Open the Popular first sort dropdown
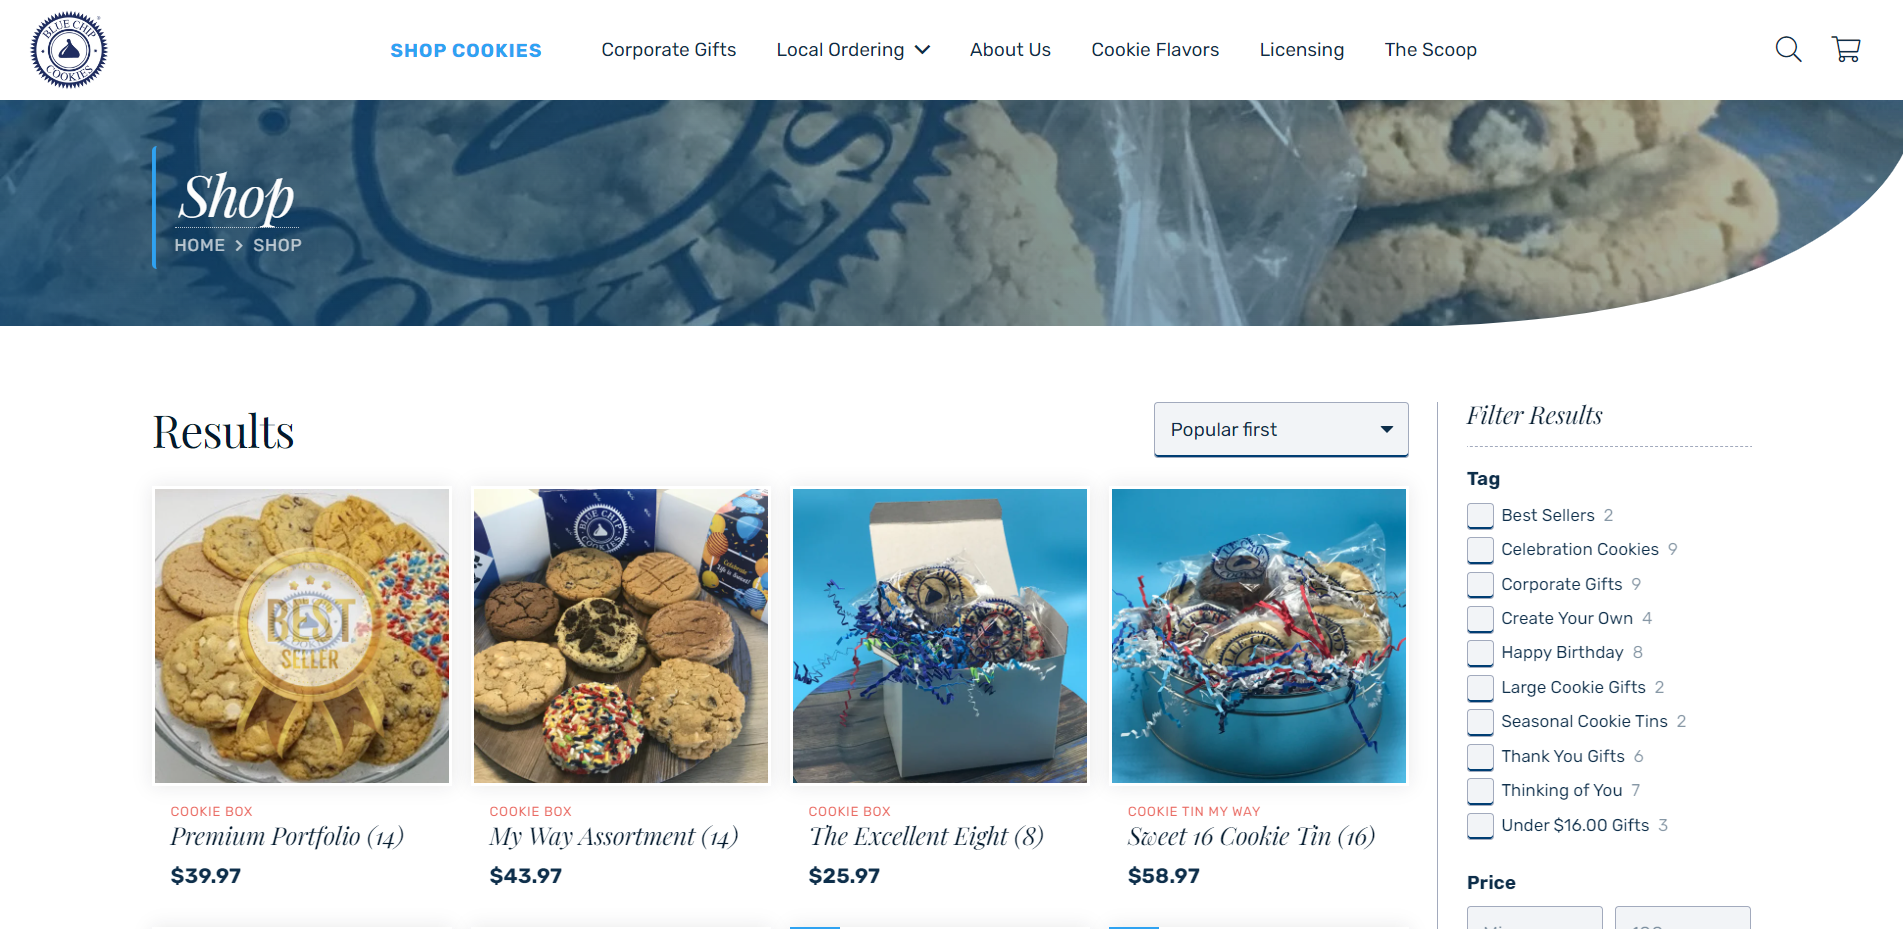Image resolution: width=1903 pixels, height=929 pixels. [x=1281, y=429]
